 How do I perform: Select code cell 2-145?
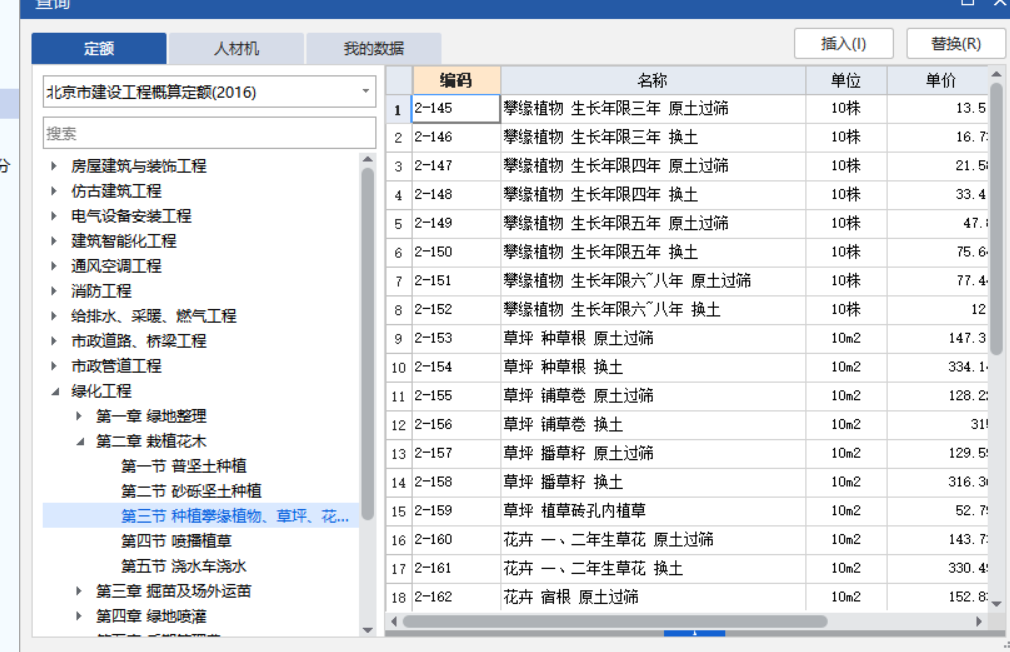[x=456, y=108]
